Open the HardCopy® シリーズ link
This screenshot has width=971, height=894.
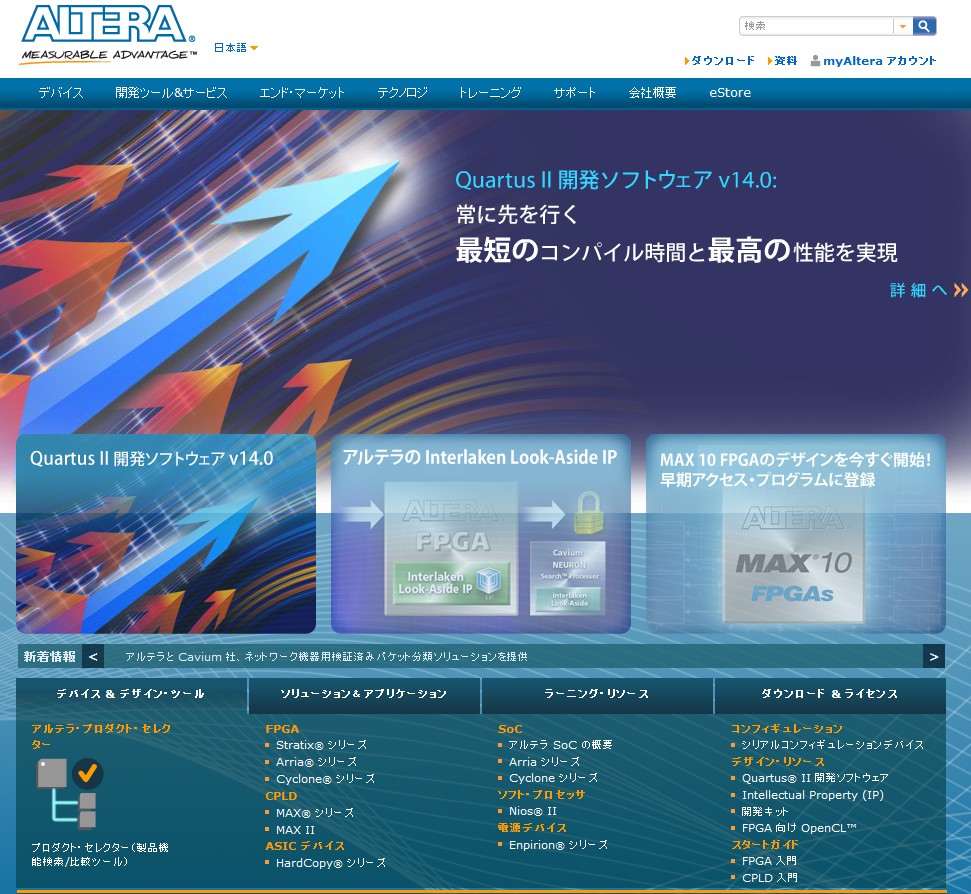tap(331, 862)
